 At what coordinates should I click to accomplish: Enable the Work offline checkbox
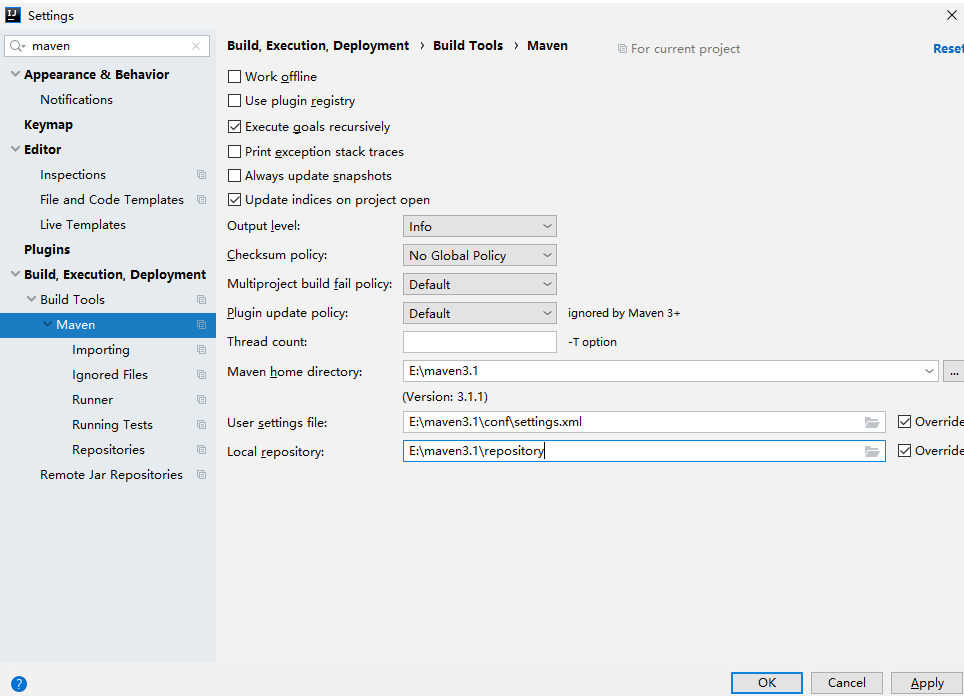point(234,77)
